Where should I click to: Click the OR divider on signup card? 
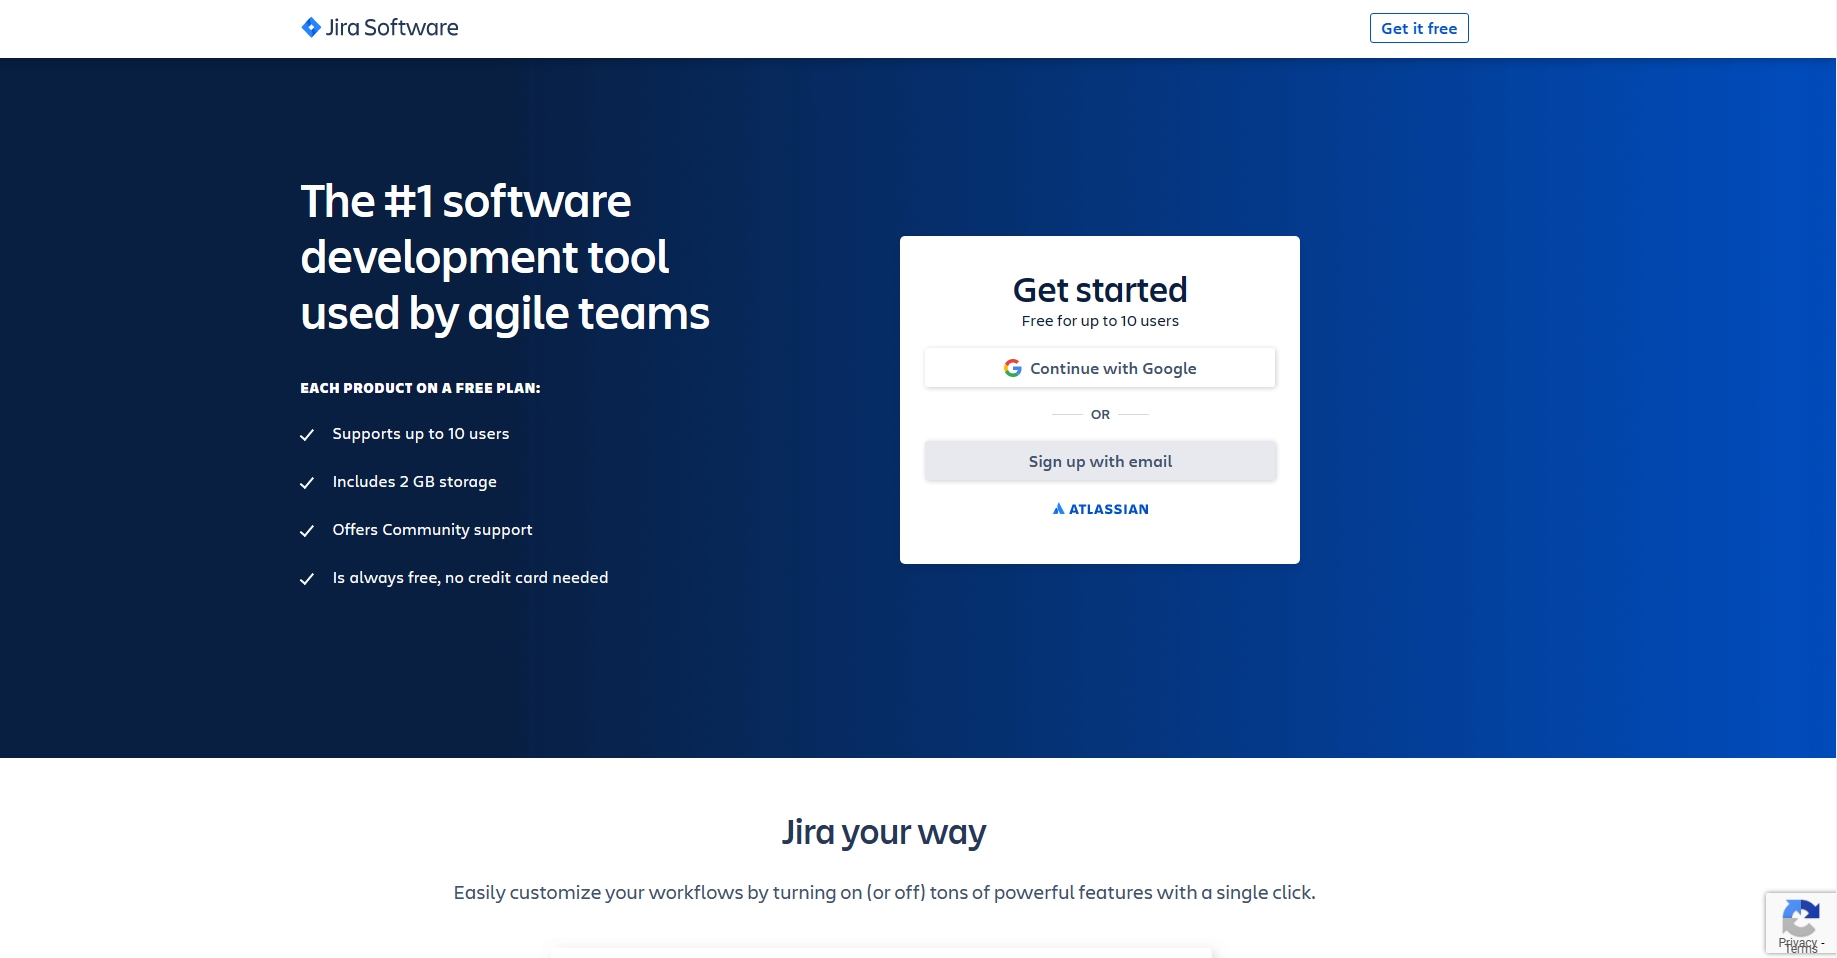[x=1100, y=414]
